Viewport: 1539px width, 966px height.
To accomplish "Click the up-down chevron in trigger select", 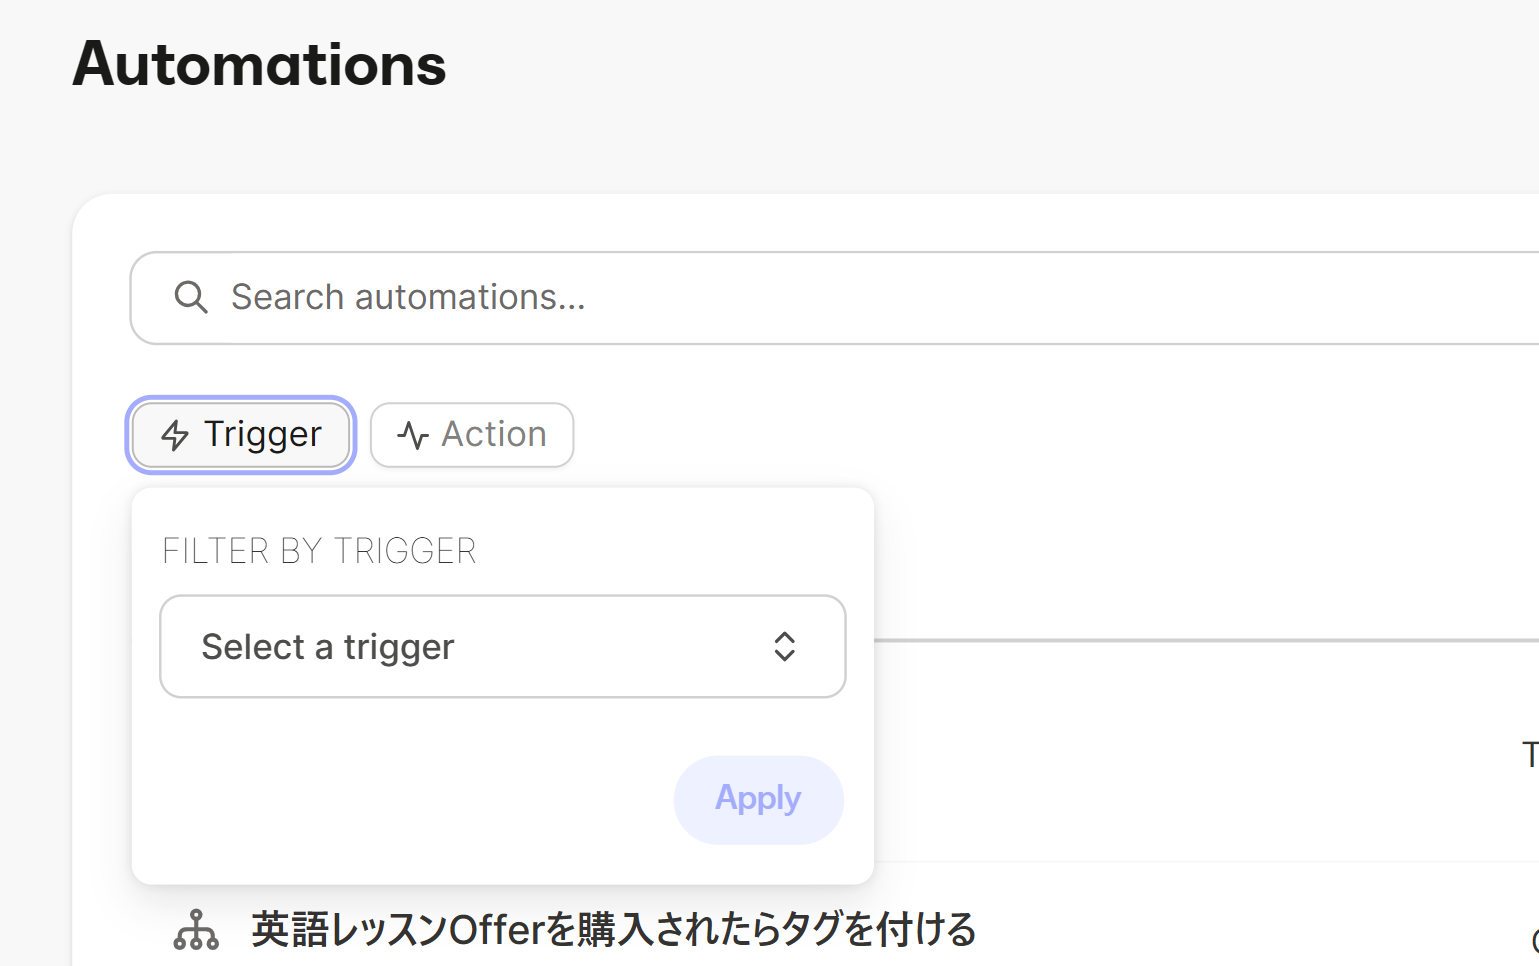I will (x=785, y=647).
